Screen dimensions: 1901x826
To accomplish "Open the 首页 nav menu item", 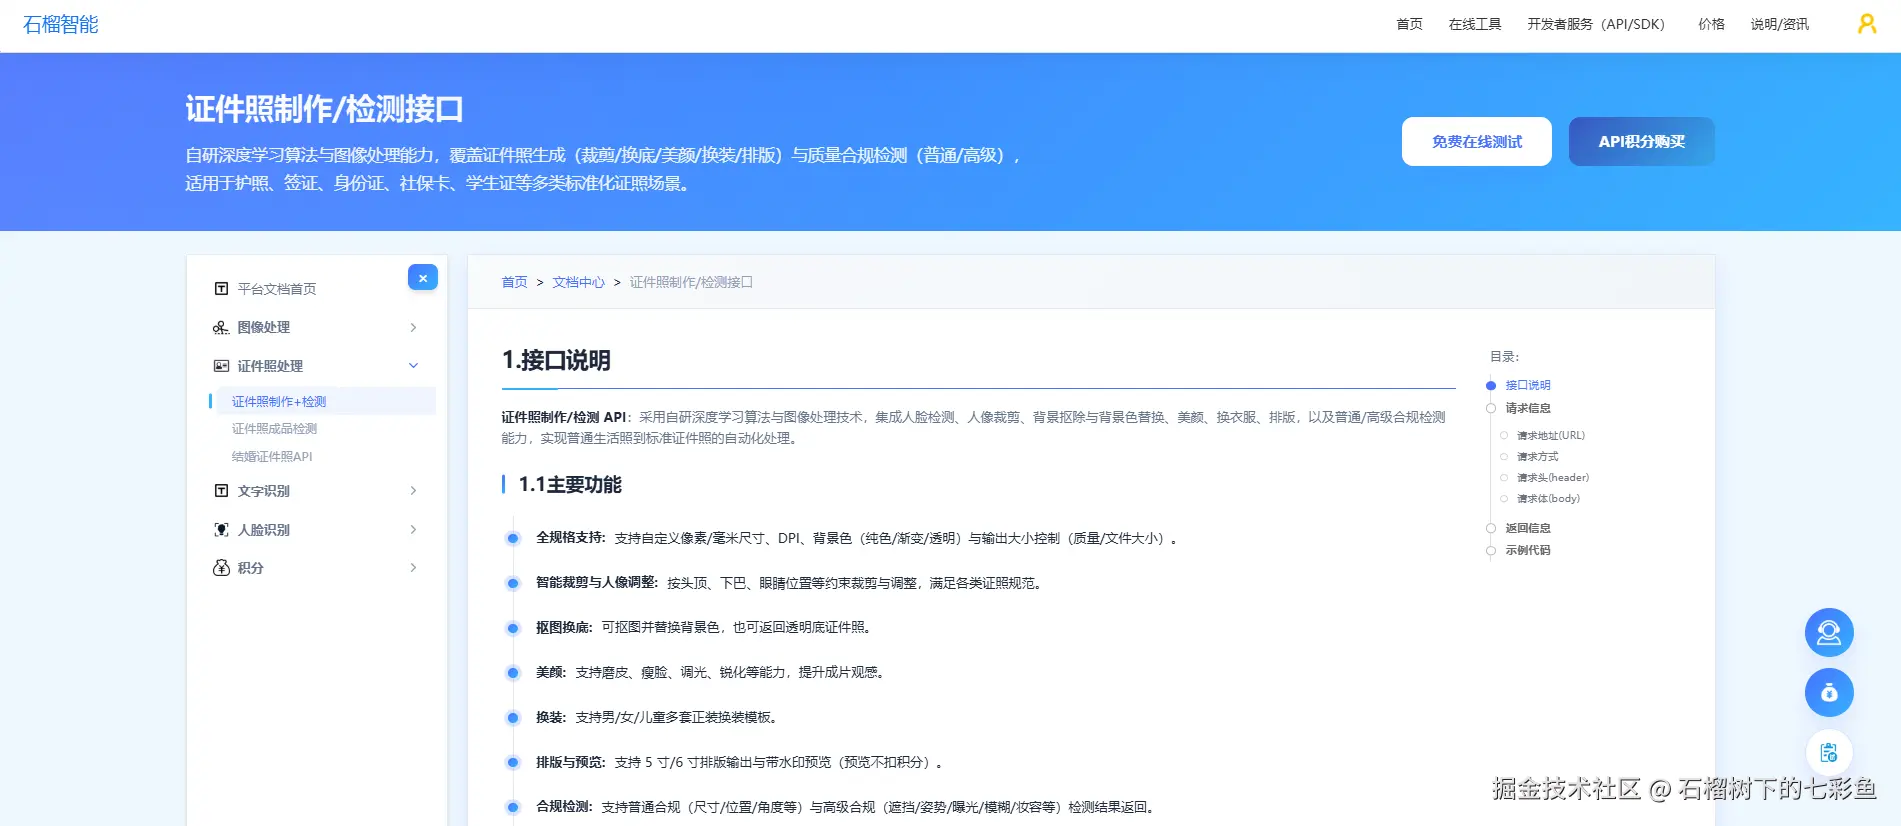I will (x=1409, y=24).
